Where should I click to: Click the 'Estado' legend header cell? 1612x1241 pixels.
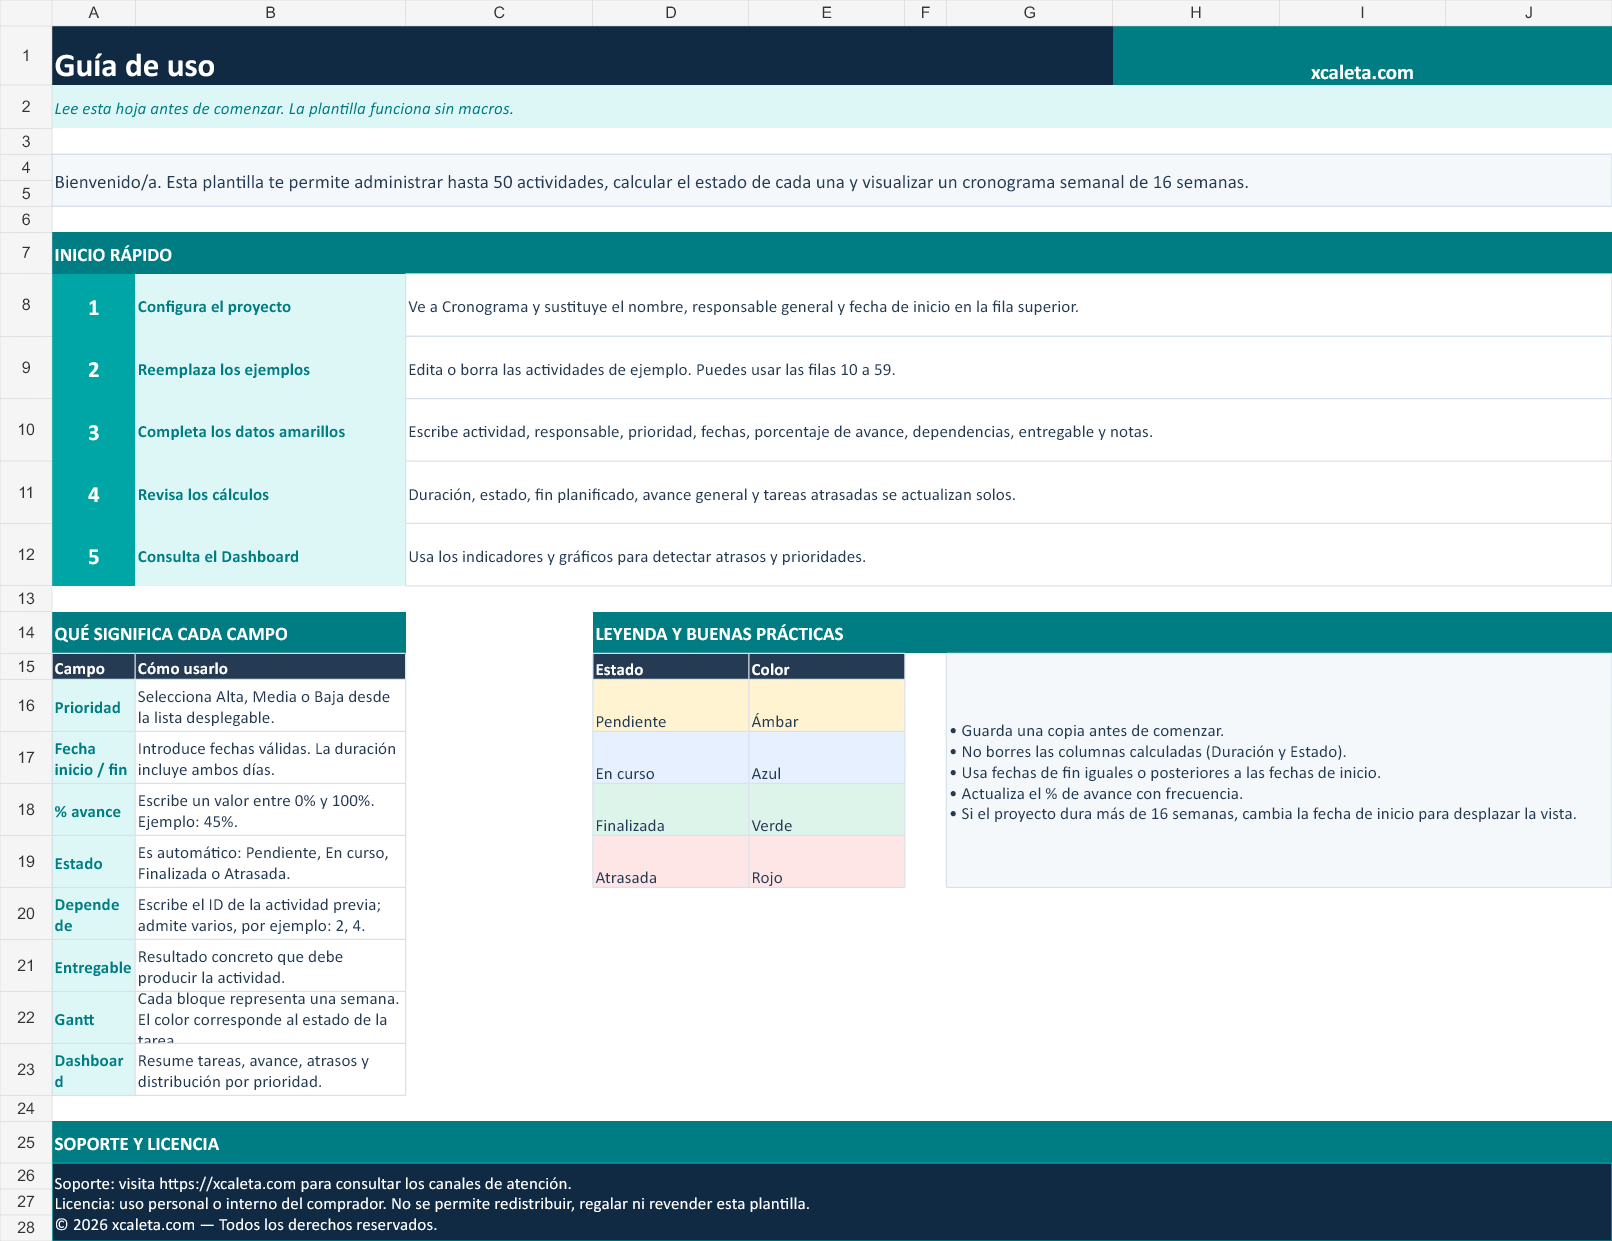[x=670, y=667]
